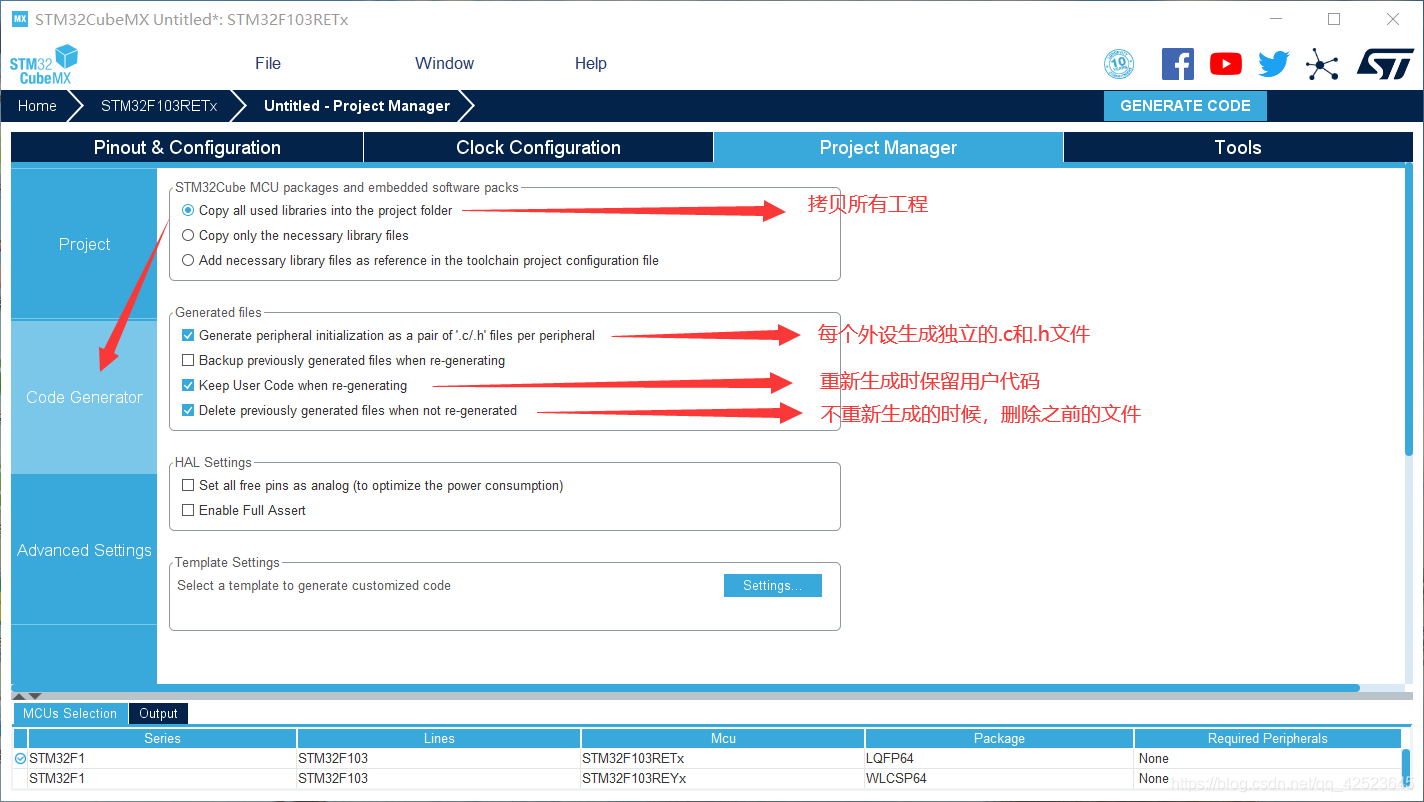Click the WLCSP64 package cell
Viewport: 1424px width, 802px height.
tap(999, 779)
